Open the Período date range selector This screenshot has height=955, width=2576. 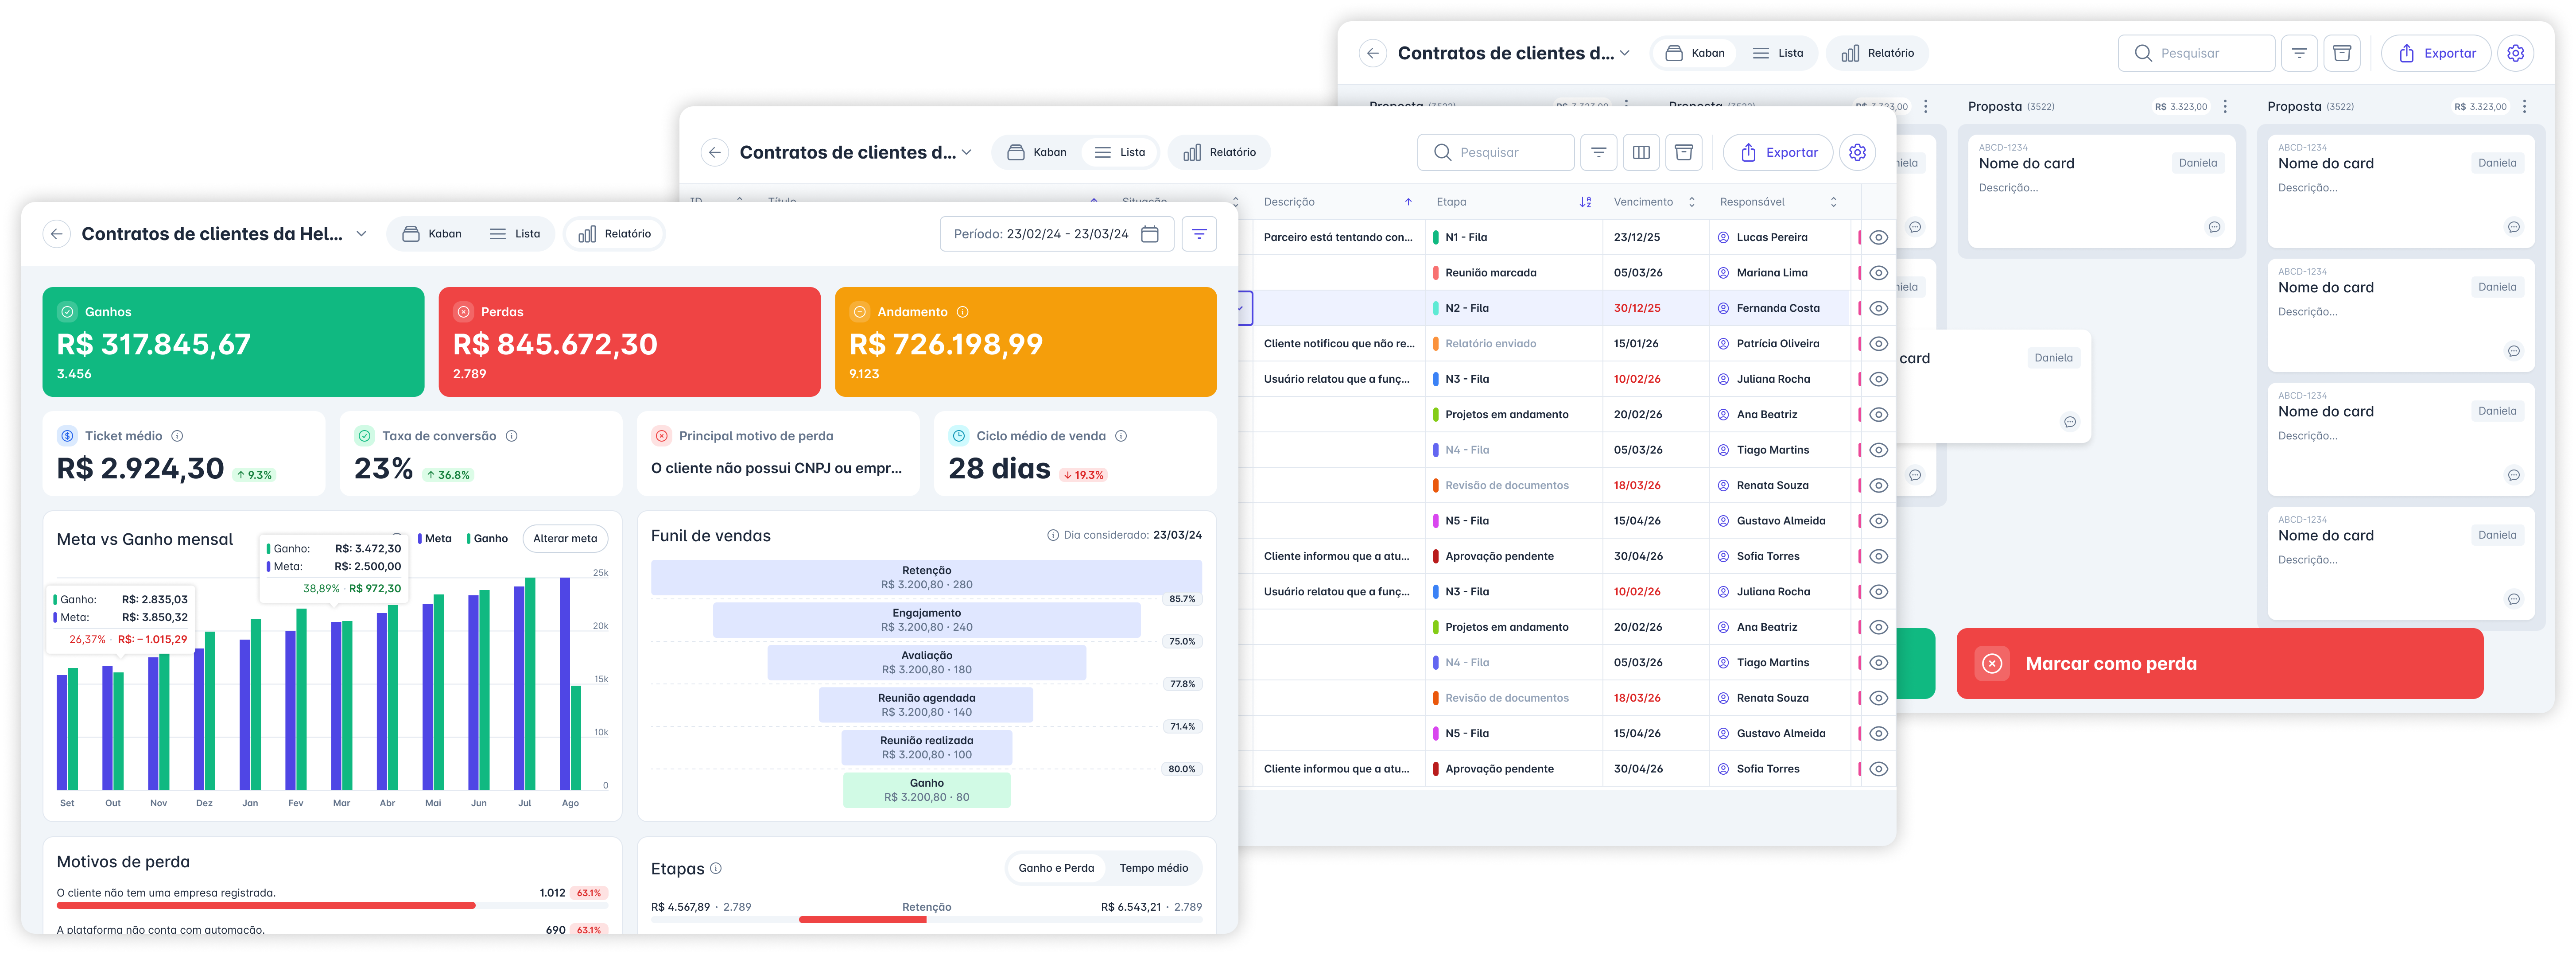pos(1056,234)
